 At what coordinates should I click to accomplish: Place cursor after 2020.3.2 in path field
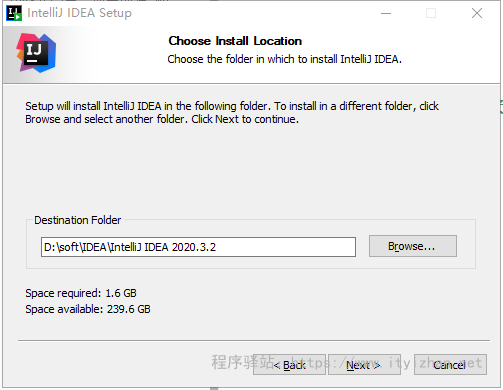click(217, 247)
